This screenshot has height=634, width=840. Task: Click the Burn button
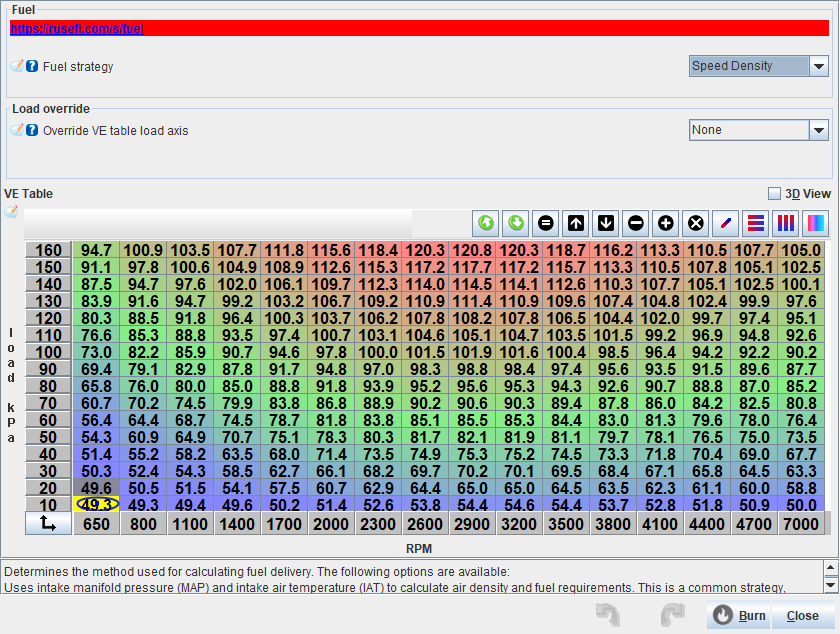[x=739, y=615]
